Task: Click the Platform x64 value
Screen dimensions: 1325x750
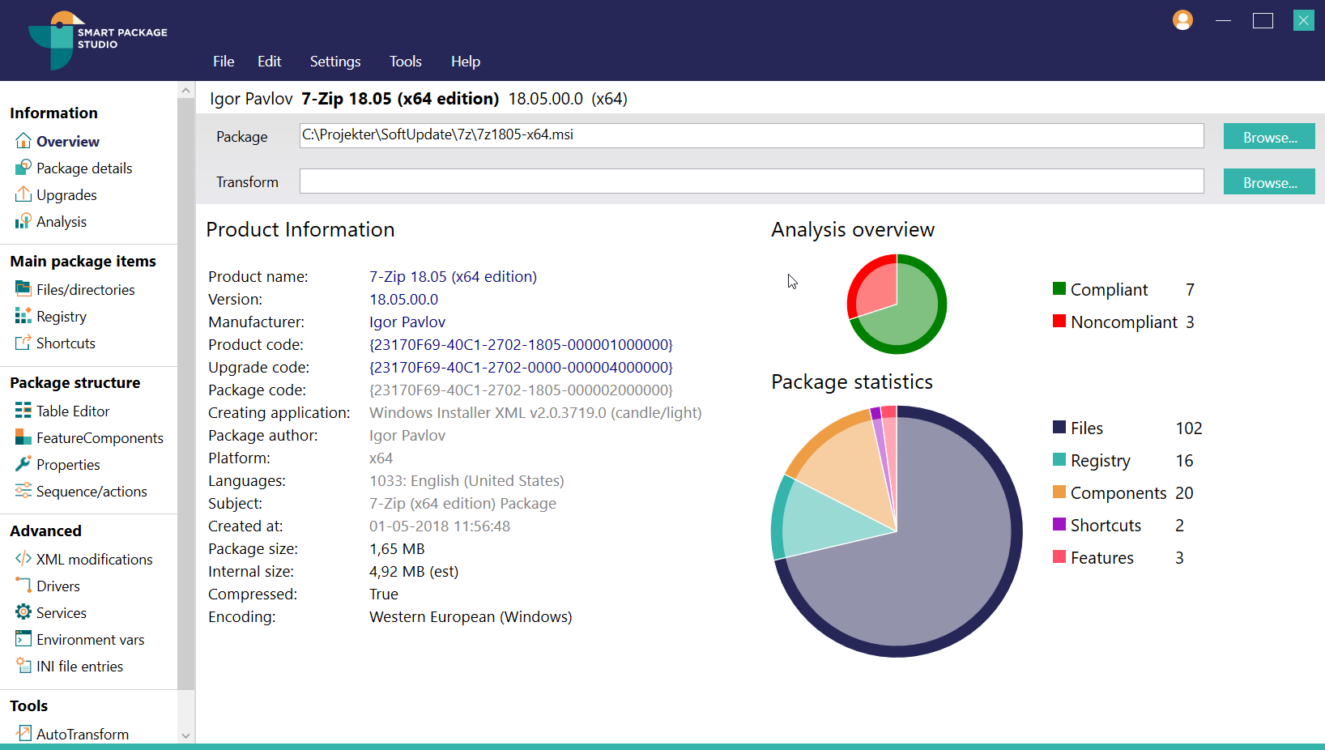Action: point(381,458)
